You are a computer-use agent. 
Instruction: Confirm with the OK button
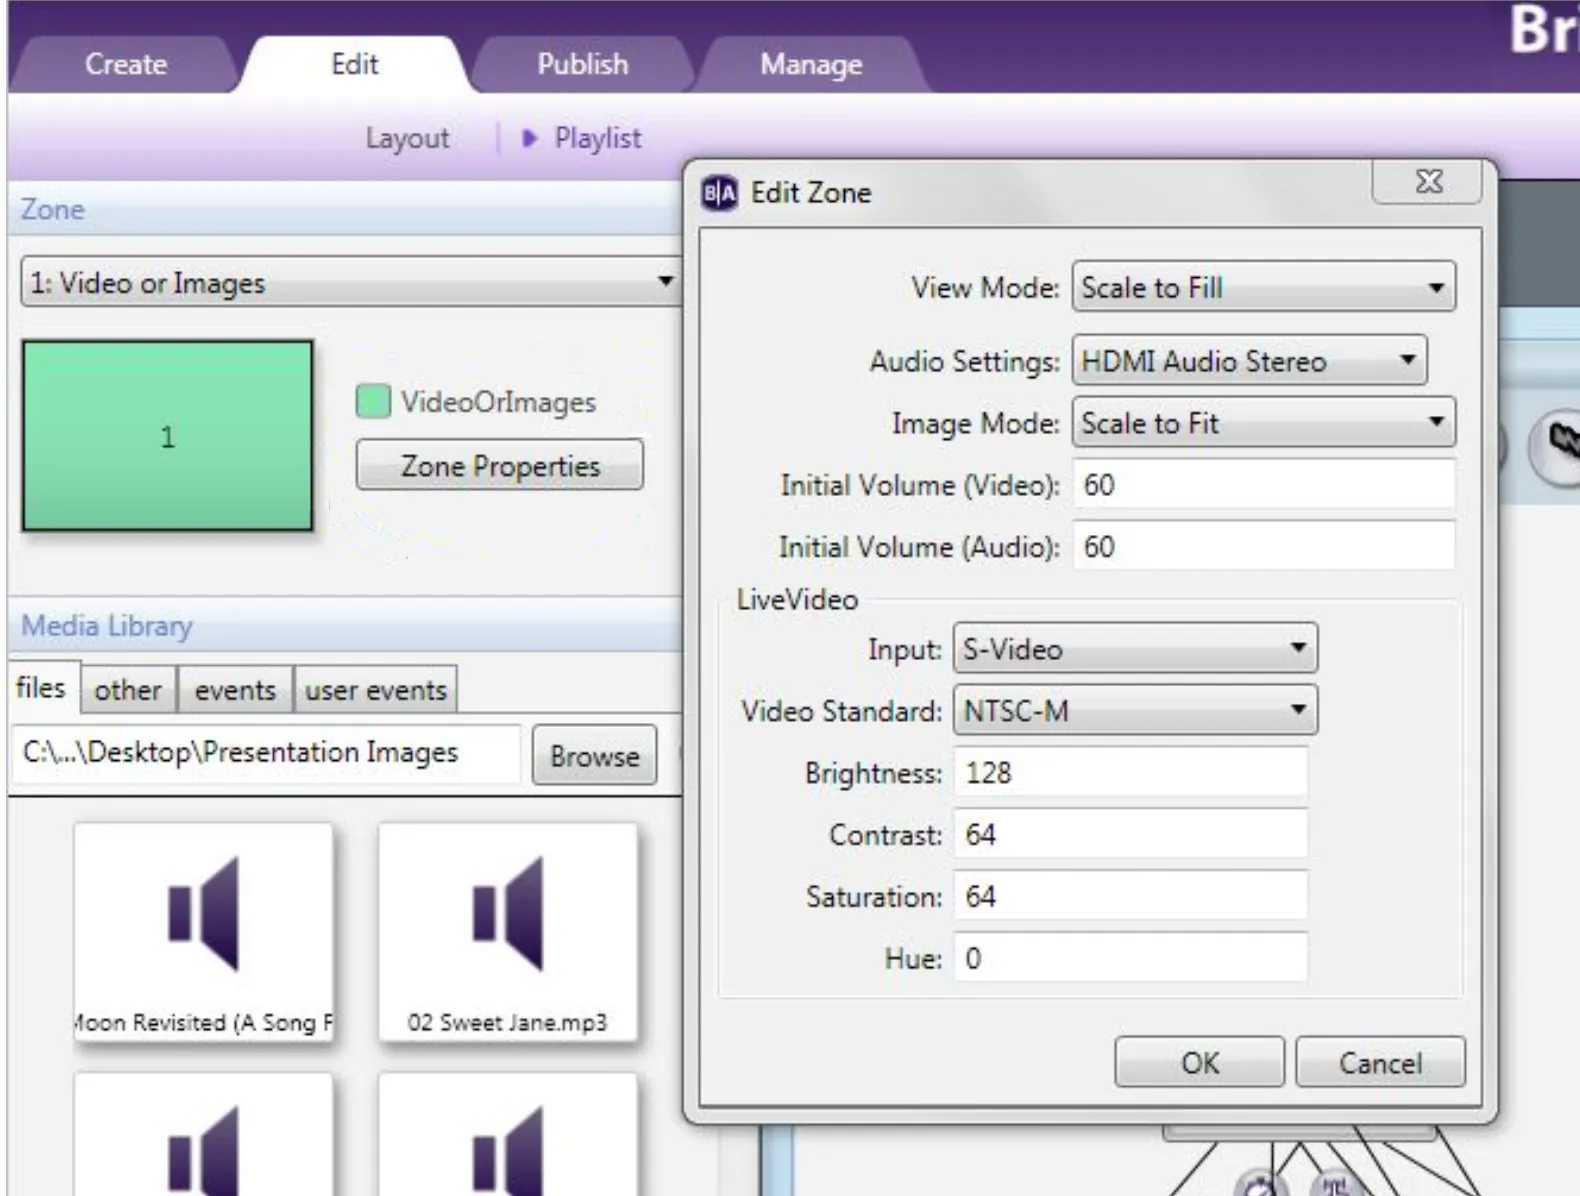(x=1200, y=1062)
